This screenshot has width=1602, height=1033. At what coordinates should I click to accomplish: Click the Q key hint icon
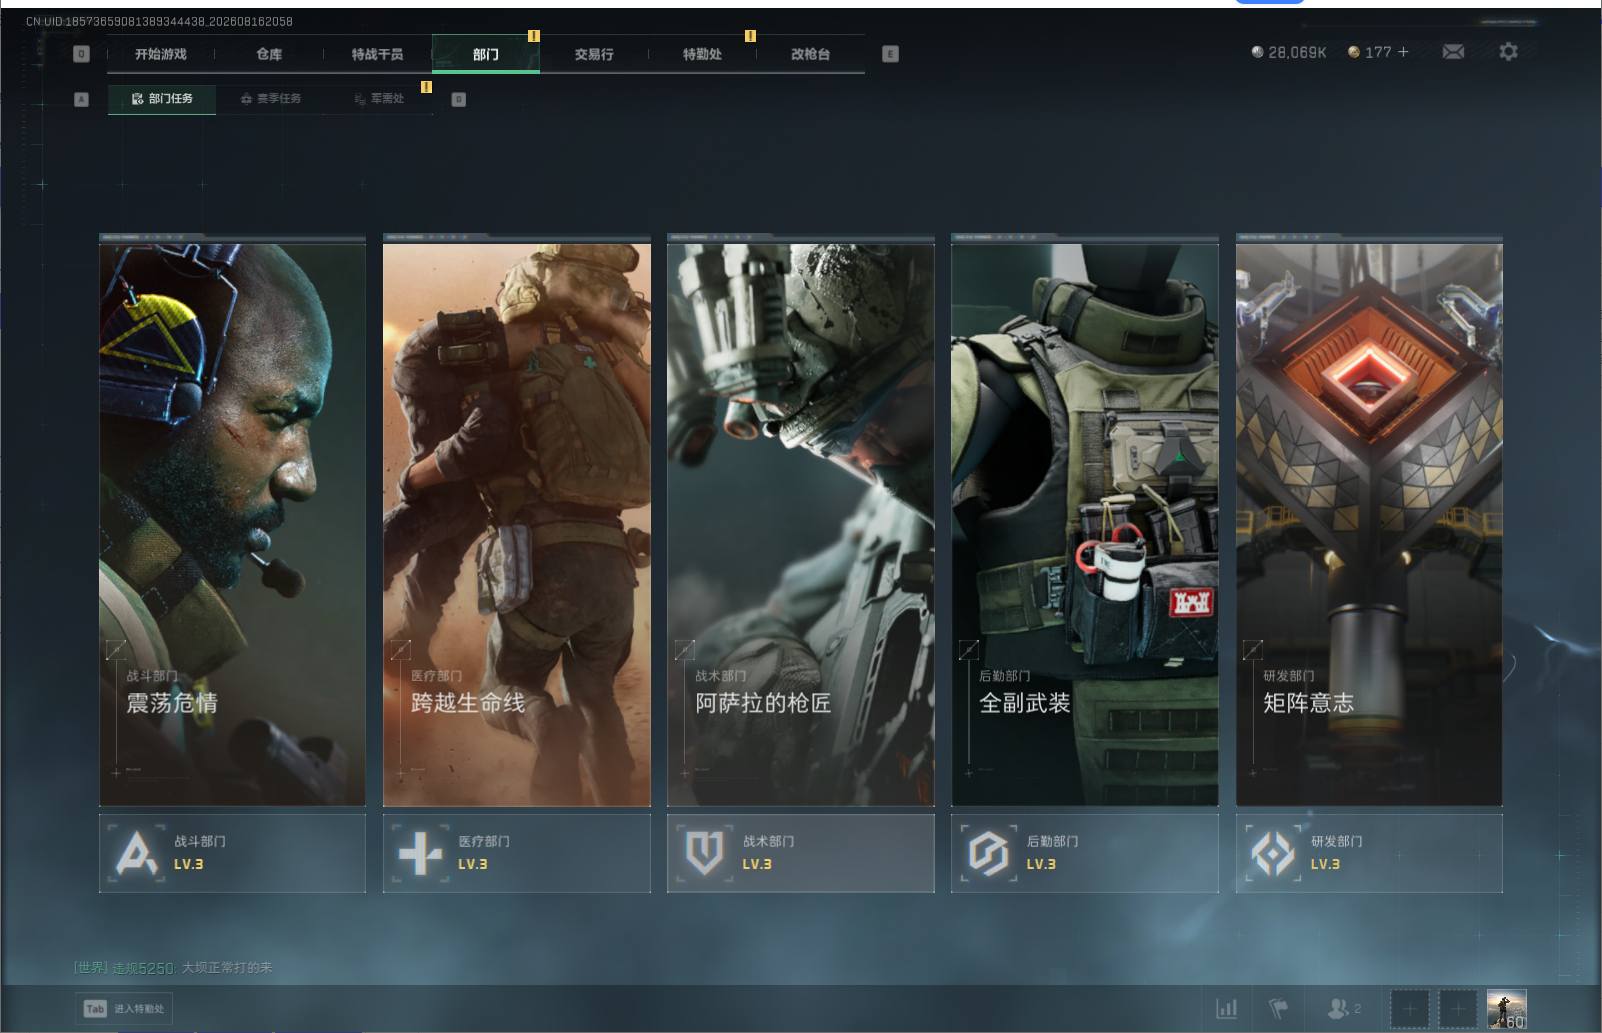(x=82, y=54)
